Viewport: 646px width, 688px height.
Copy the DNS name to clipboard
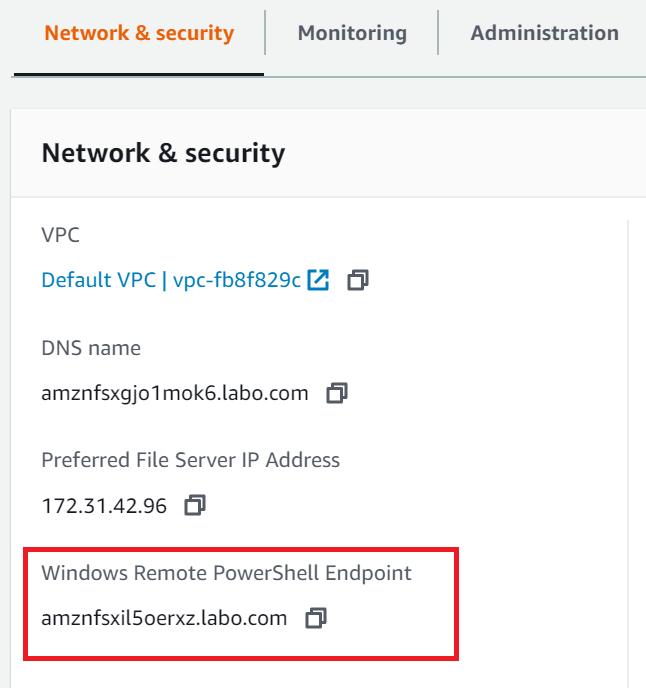click(x=337, y=393)
